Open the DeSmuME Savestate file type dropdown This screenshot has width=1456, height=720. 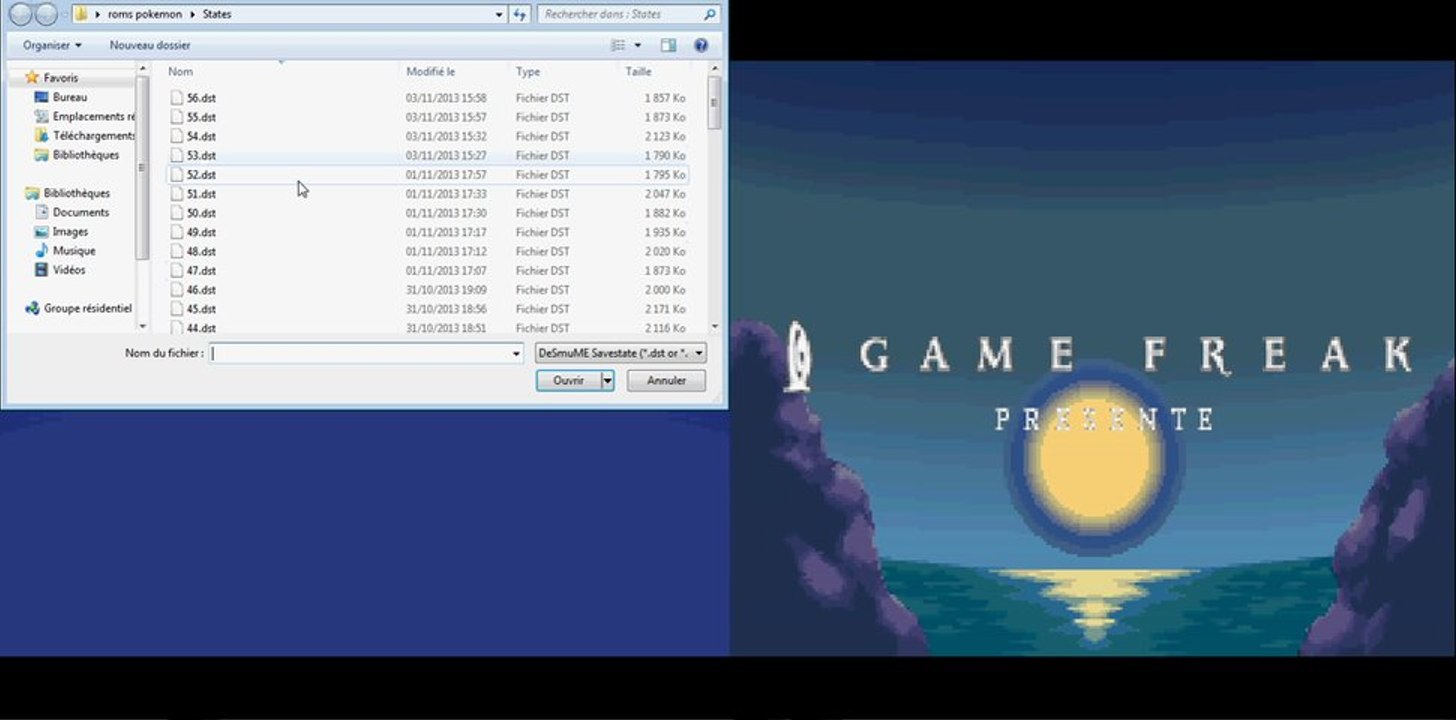698,353
